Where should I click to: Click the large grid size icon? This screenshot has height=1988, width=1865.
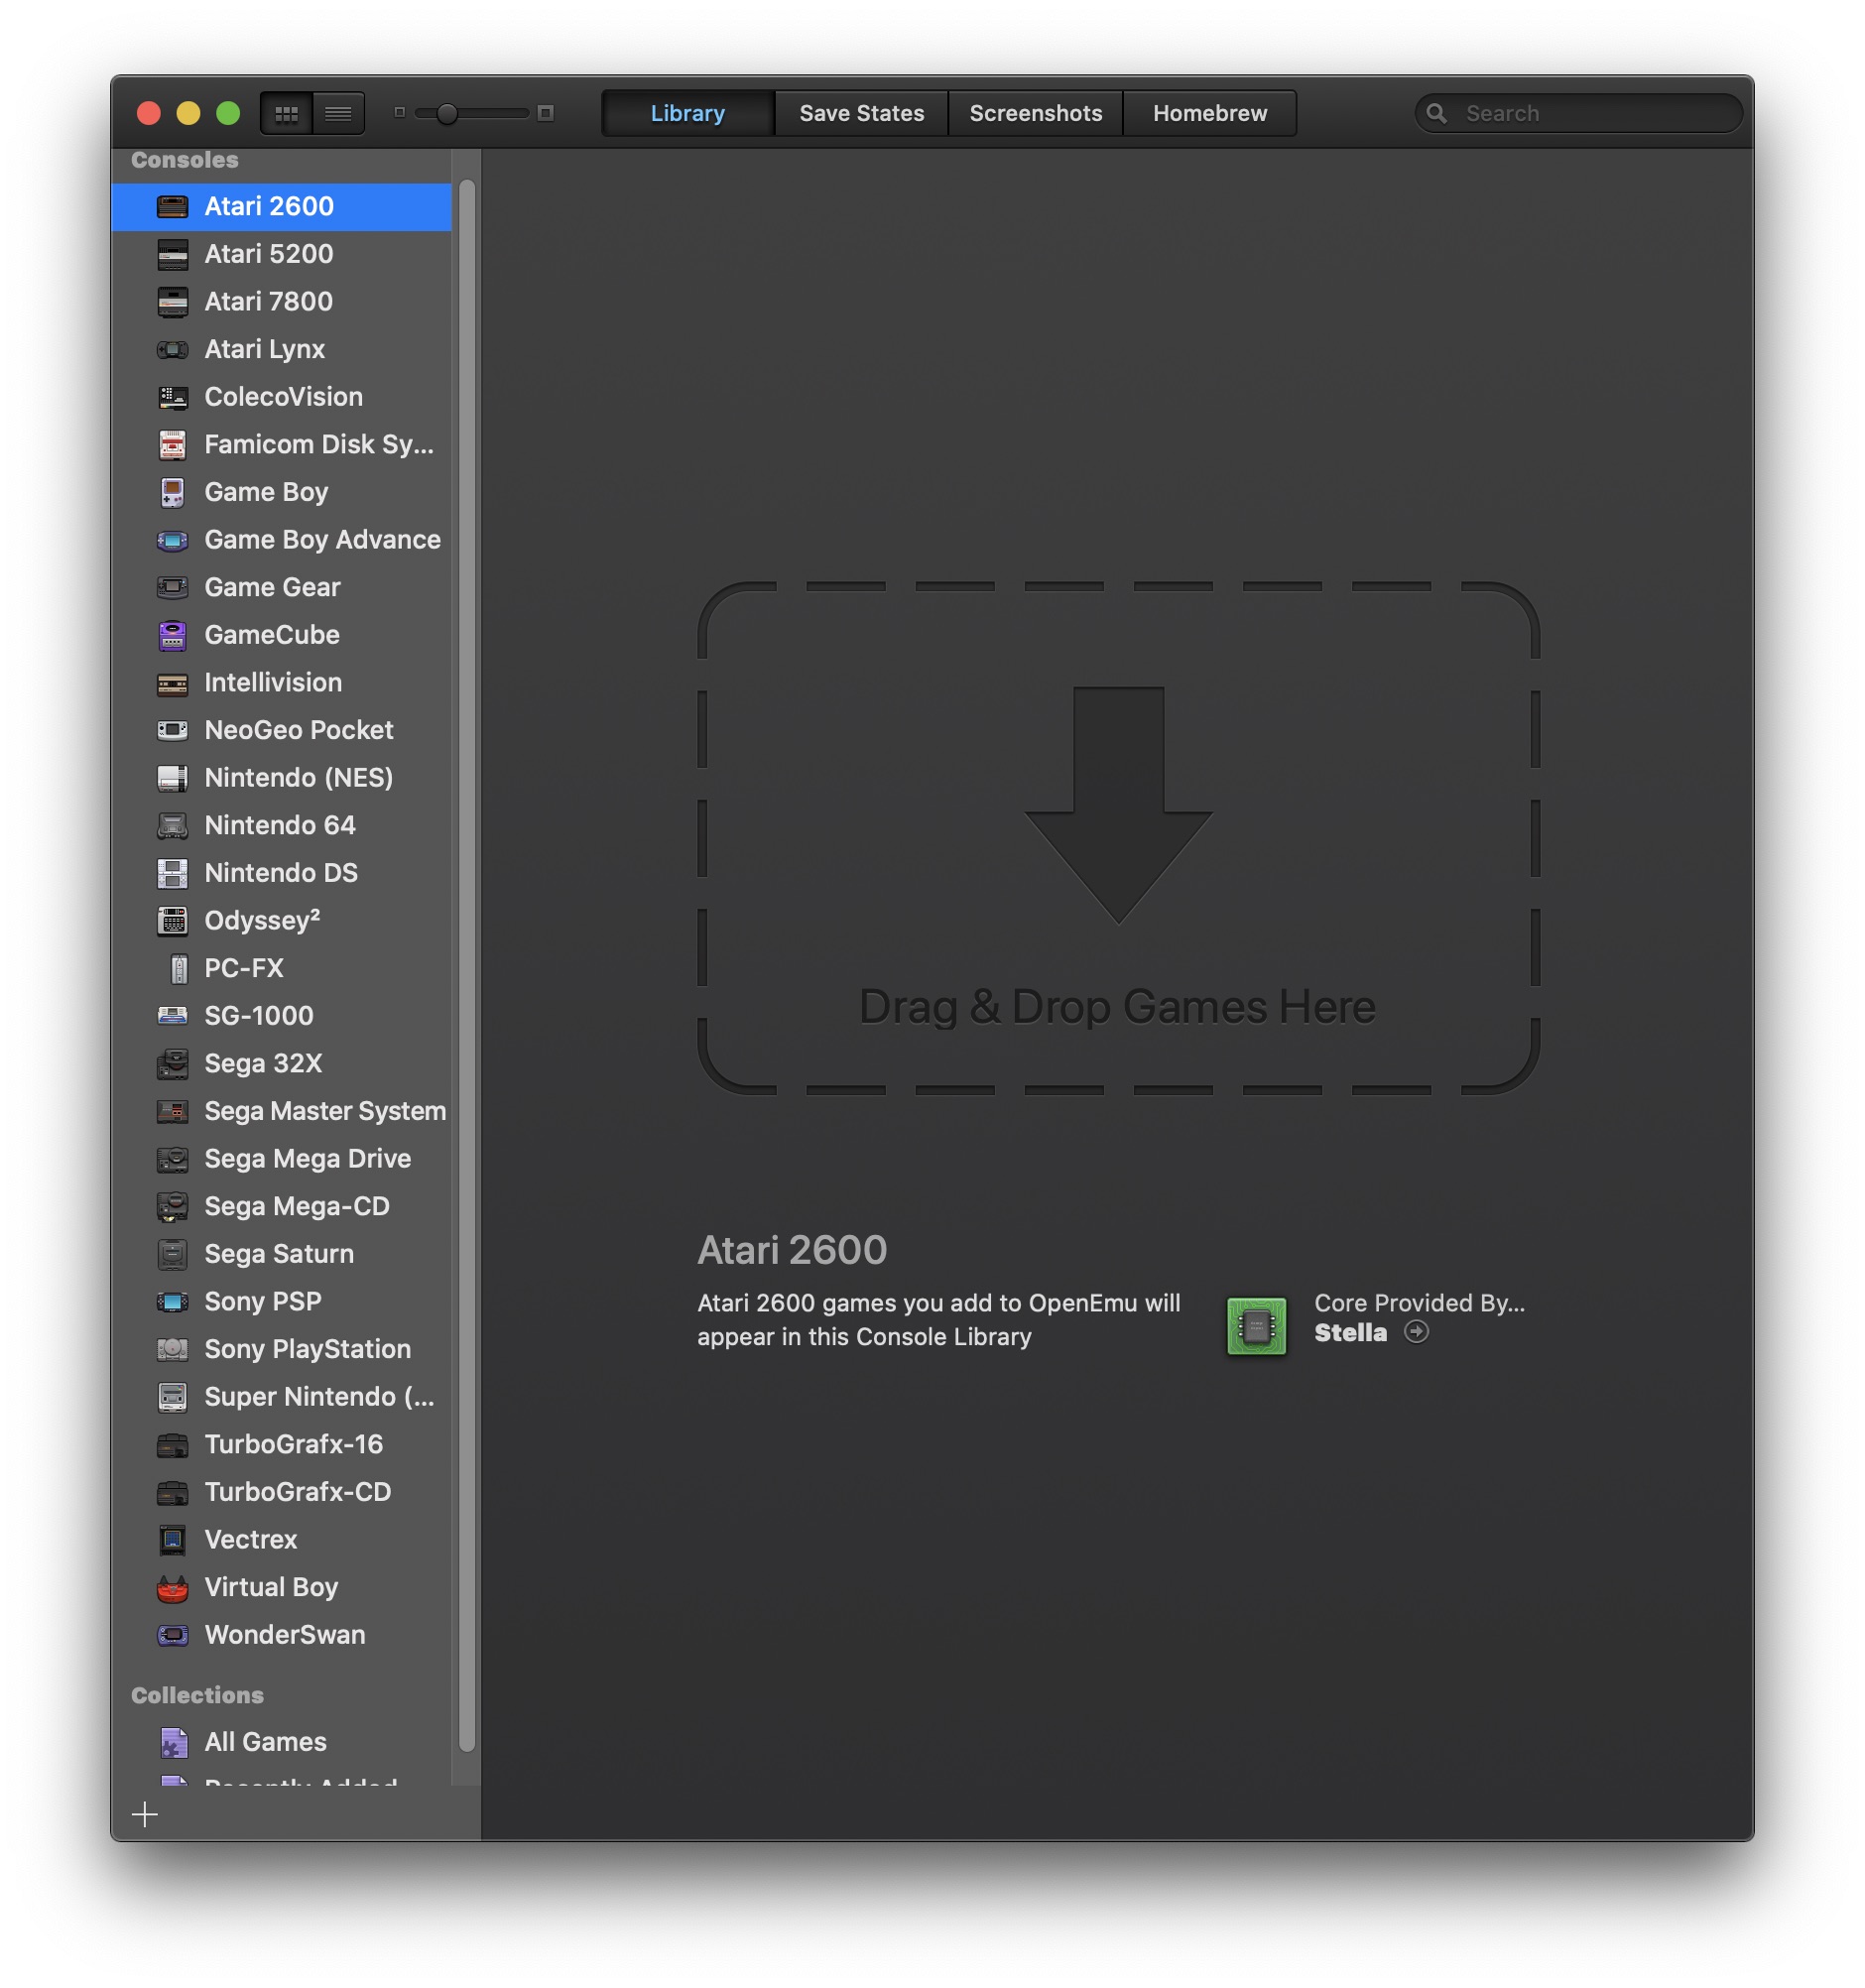[x=545, y=112]
